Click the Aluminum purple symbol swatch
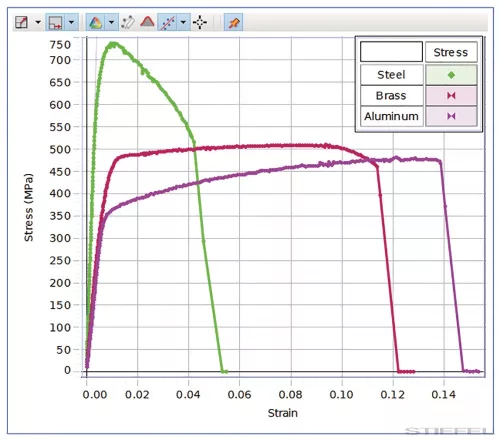500x440 pixels. [x=451, y=116]
